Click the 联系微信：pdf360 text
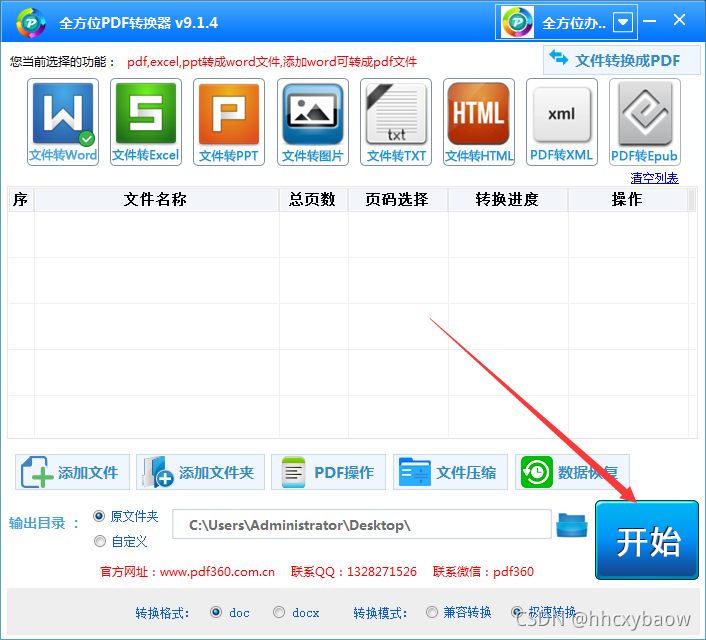This screenshot has height=640, width=706. (x=483, y=572)
